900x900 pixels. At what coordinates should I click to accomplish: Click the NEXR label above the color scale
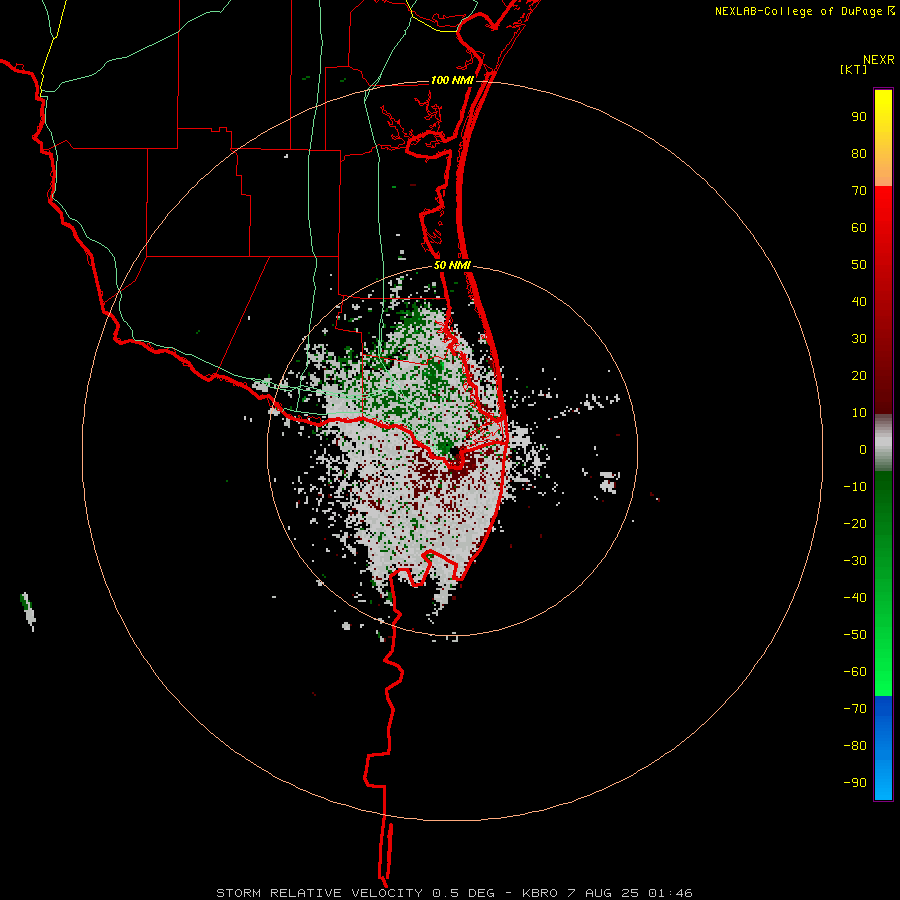[878, 60]
